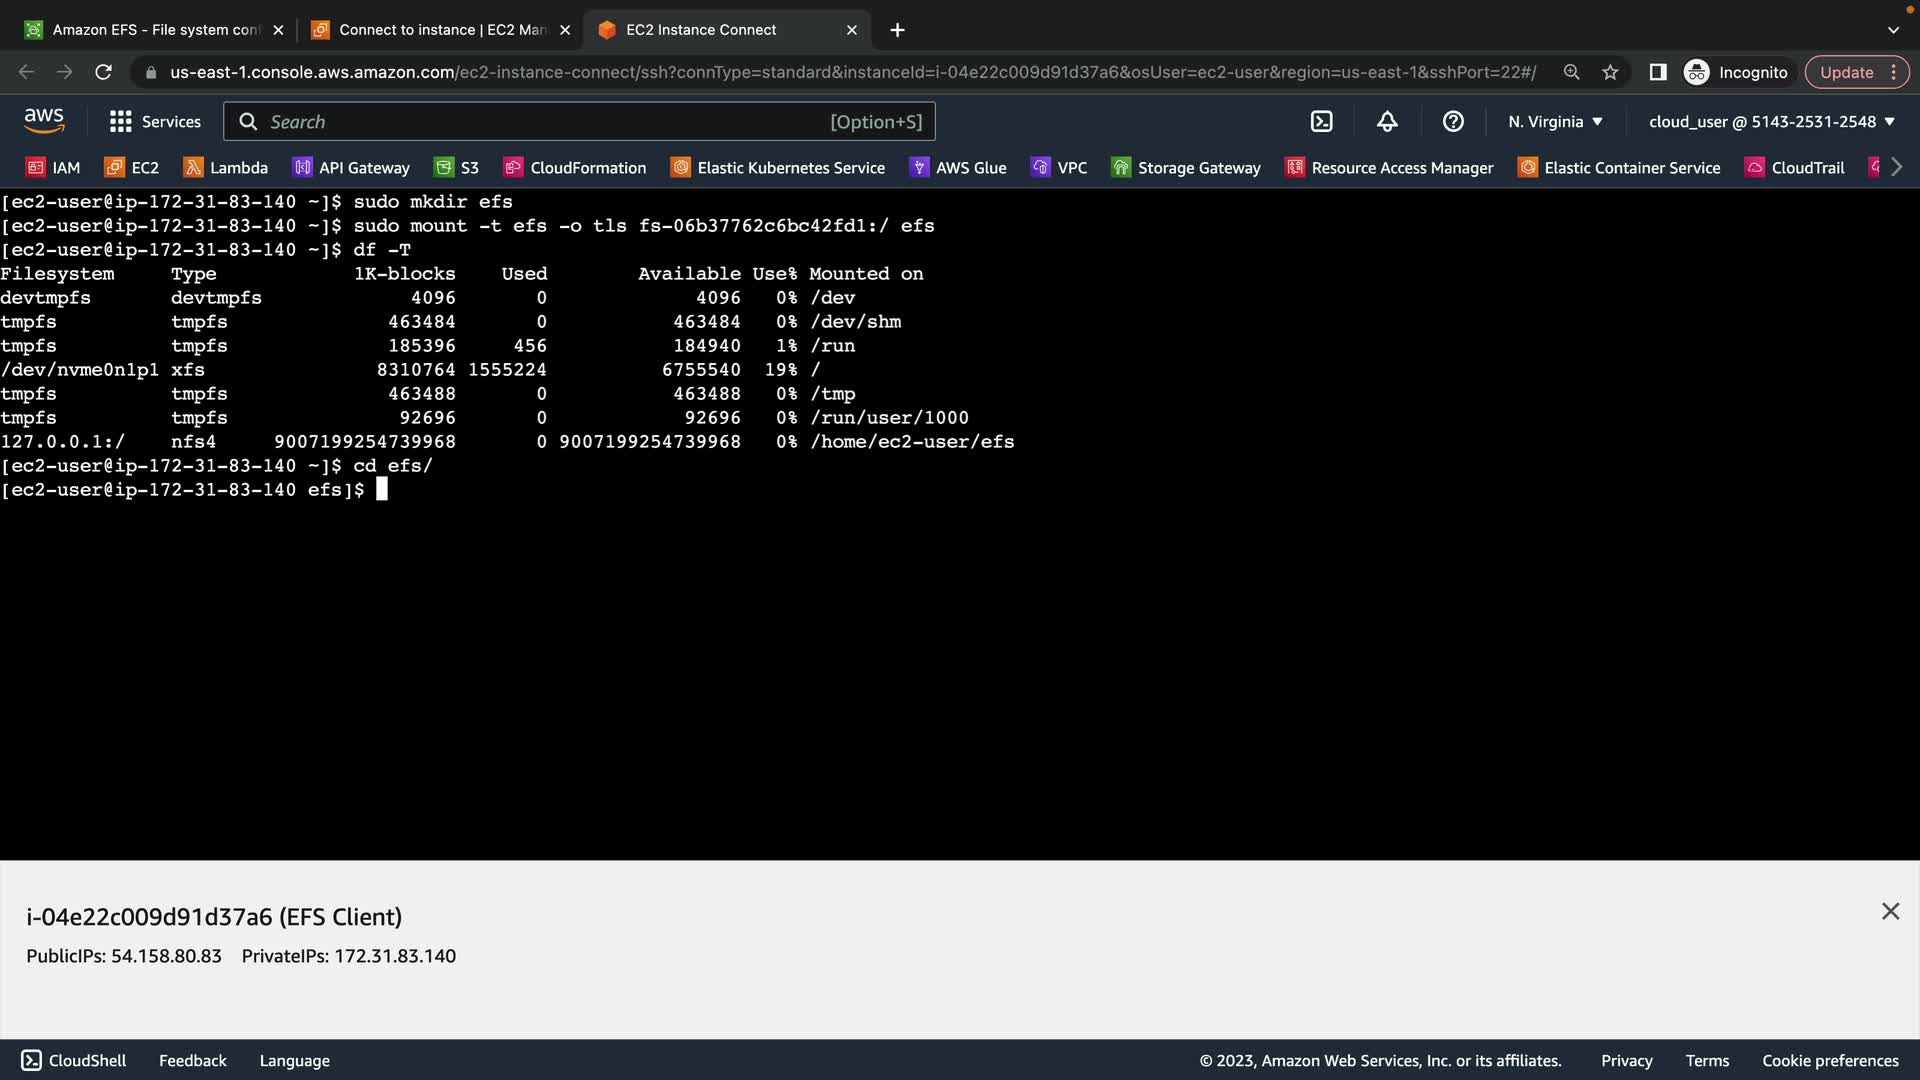Screen dimensions: 1920x1080
Task: Expand the N. Virginia region dropdown
Action: click(1555, 122)
